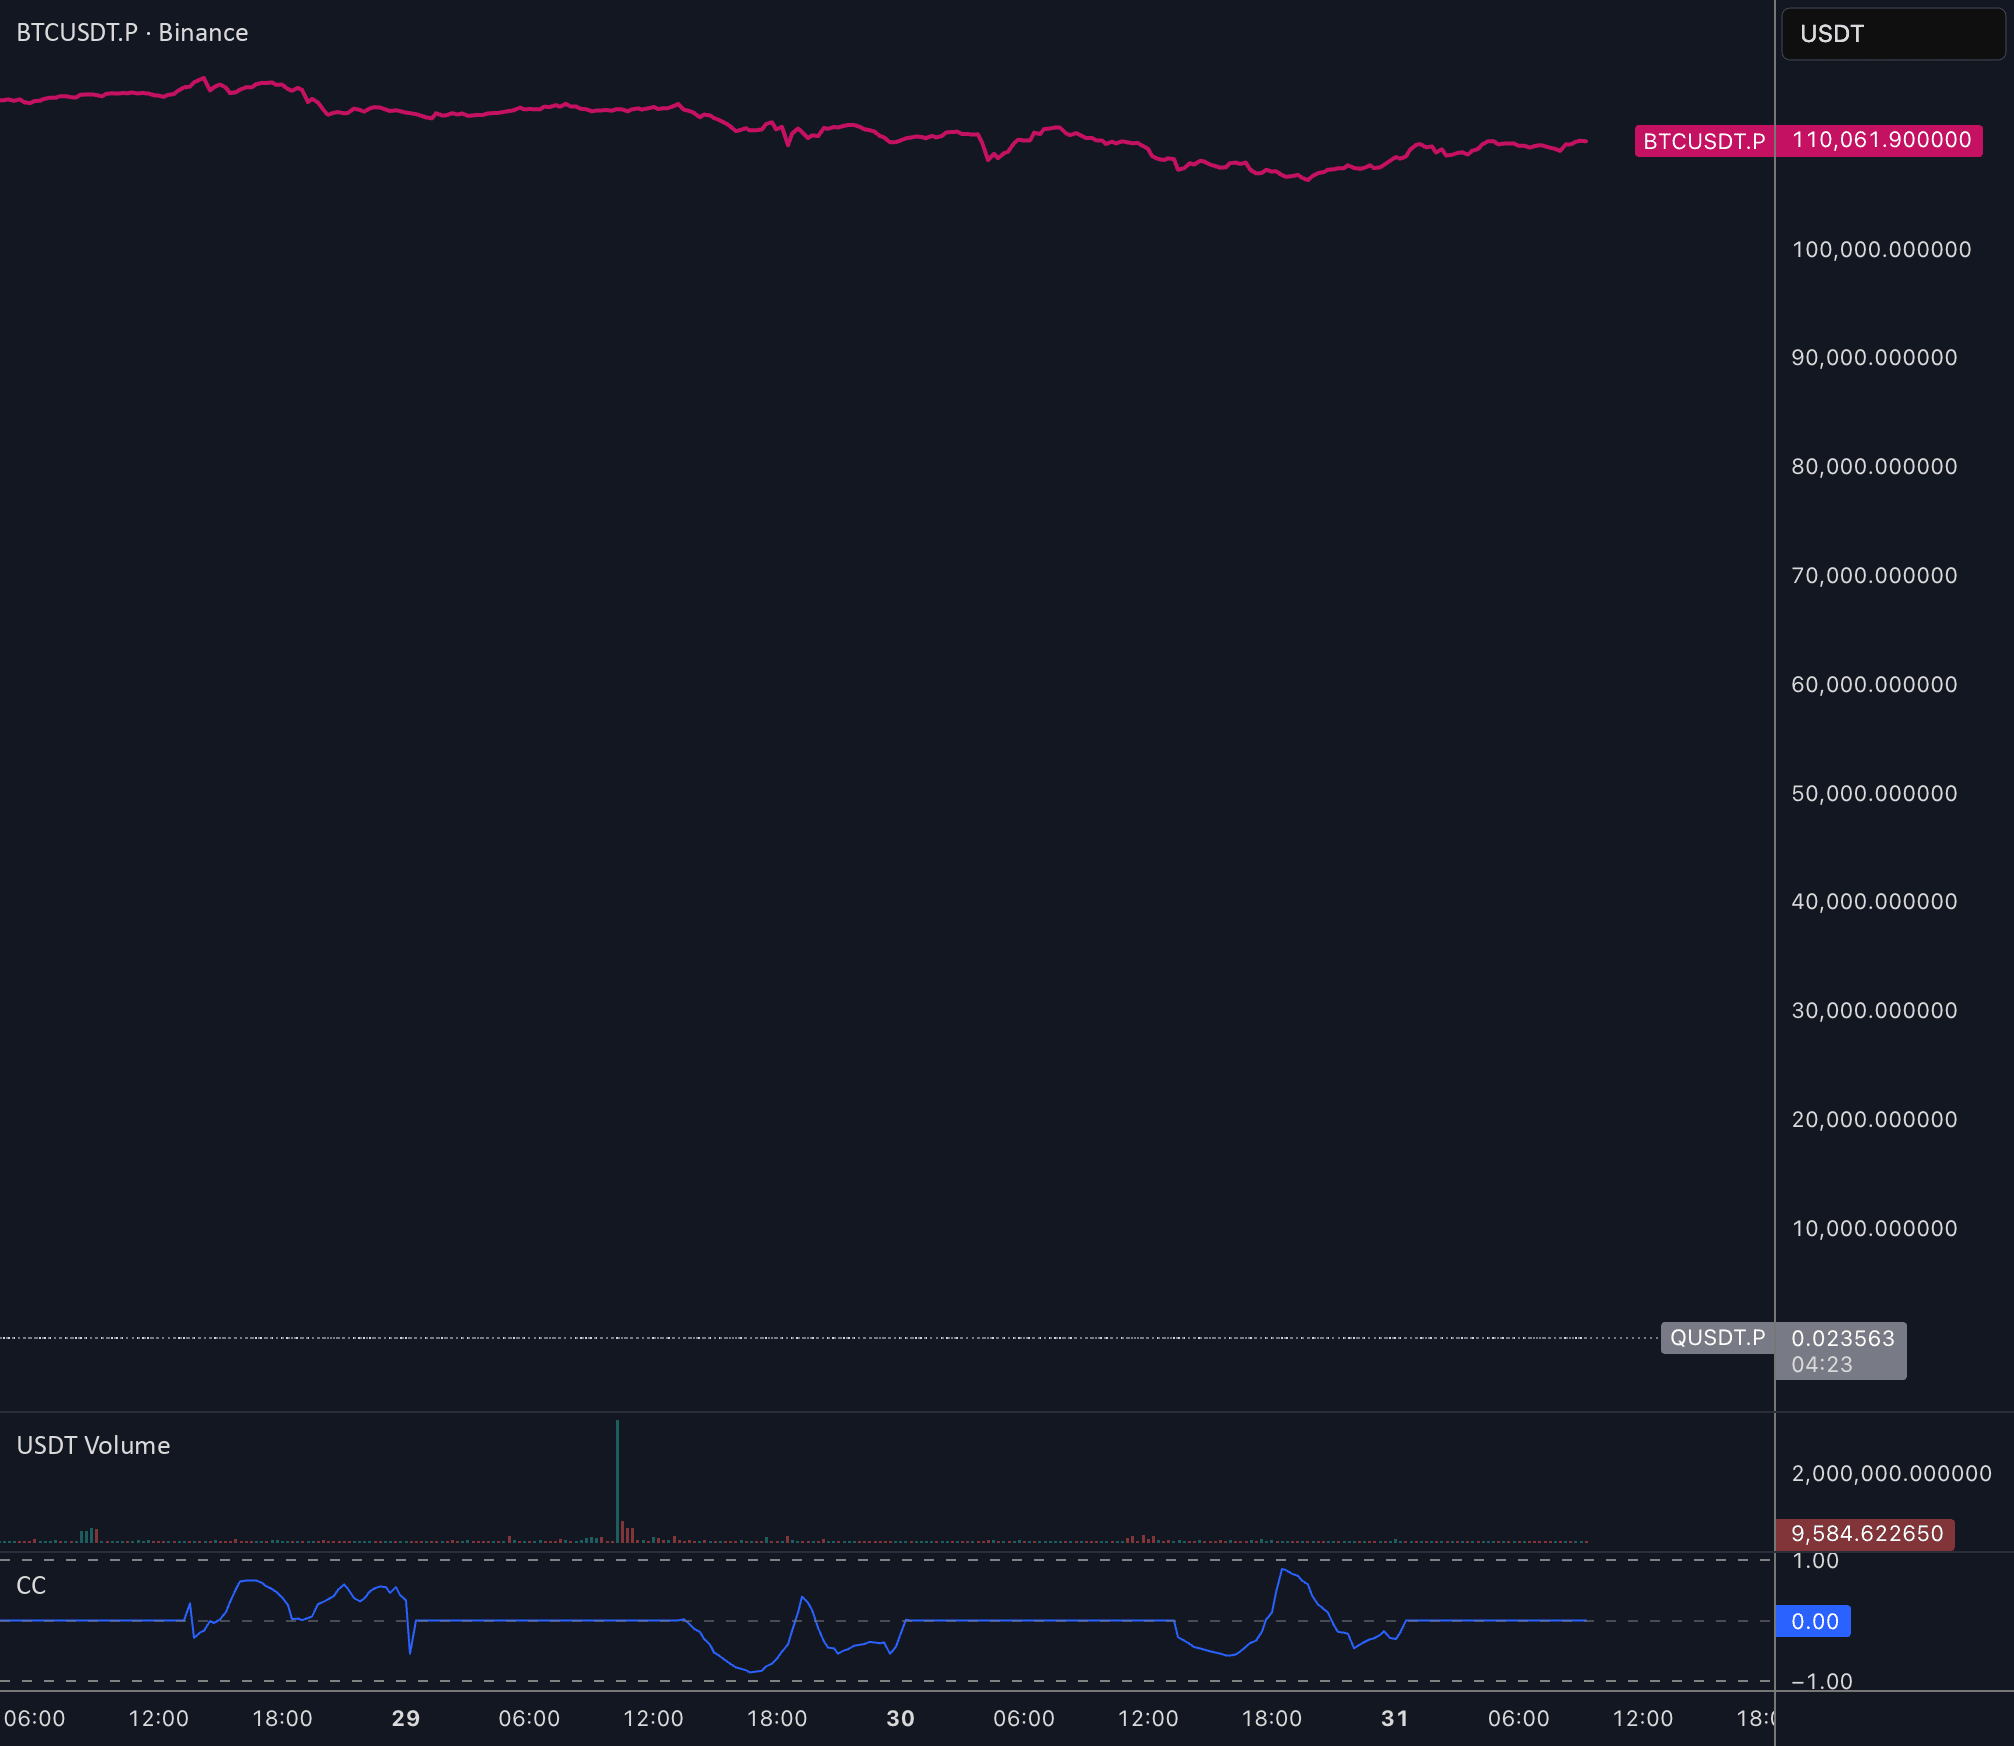Click date 30 on time axis
Viewport: 2014px width, 1746px height.
pos(900,1719)
